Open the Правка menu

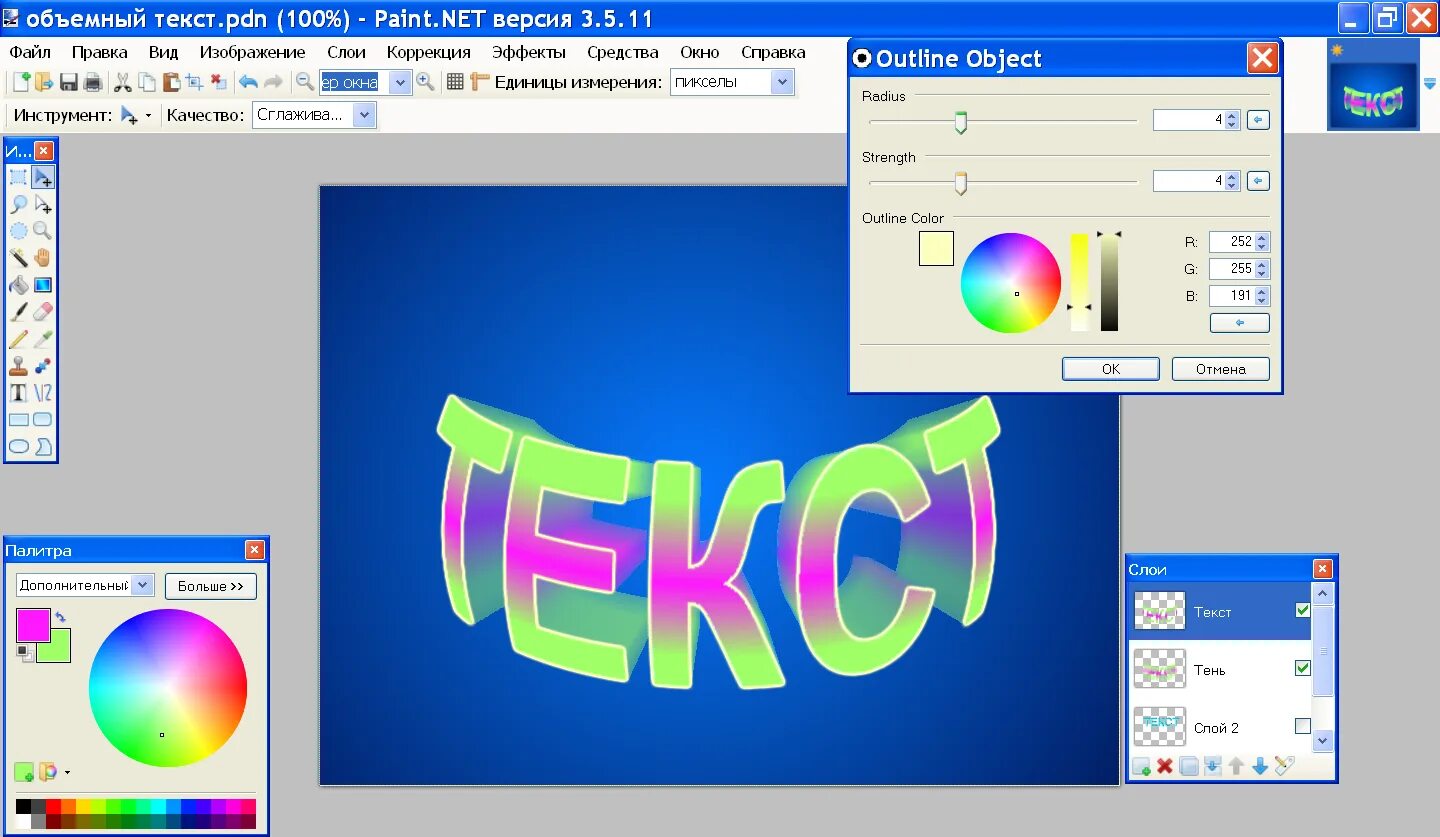click(99, 52)
